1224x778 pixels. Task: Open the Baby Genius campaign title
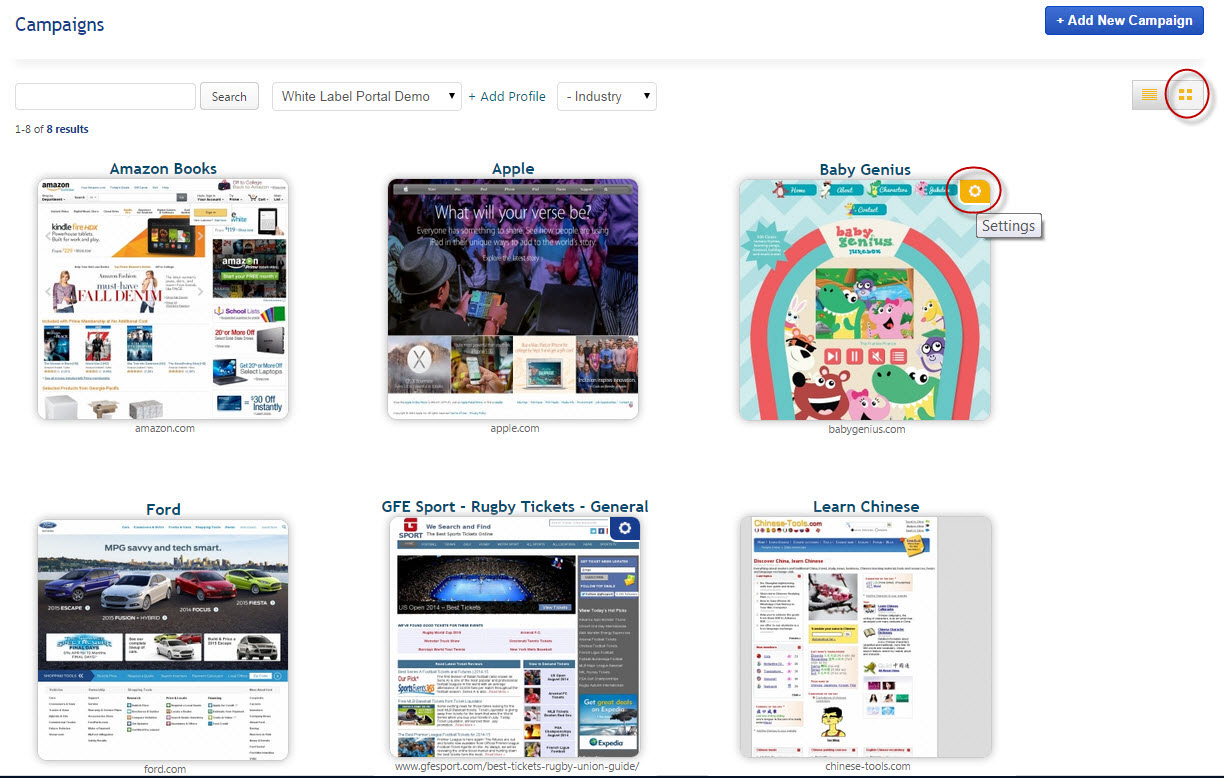pyautogui.click(x=865, y=169)
